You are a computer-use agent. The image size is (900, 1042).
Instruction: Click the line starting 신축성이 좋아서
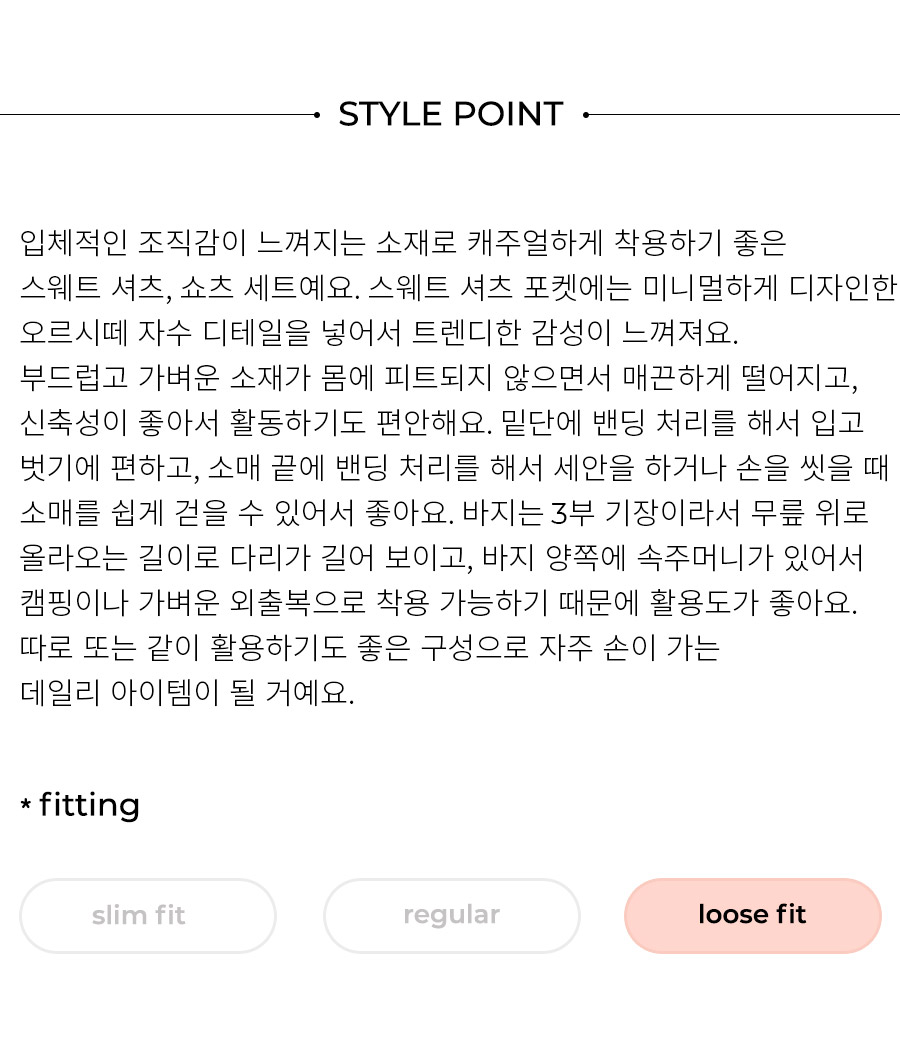click(442, 423)
